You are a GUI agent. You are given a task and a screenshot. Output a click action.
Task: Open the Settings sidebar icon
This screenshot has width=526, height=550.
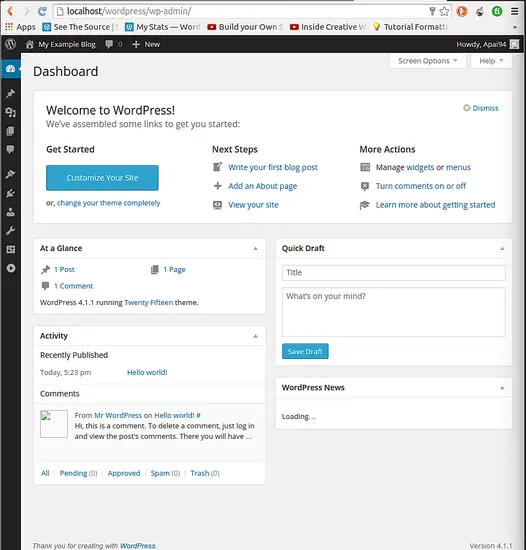tap(11, 249)
